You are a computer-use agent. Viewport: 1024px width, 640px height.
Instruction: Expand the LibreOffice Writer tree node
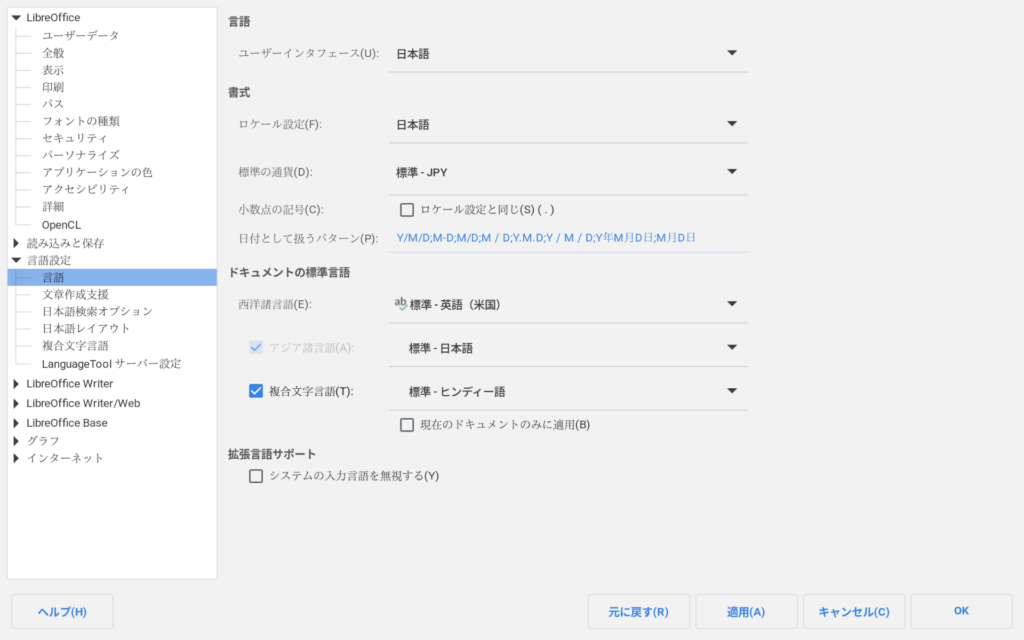click(x=16, y=384)
